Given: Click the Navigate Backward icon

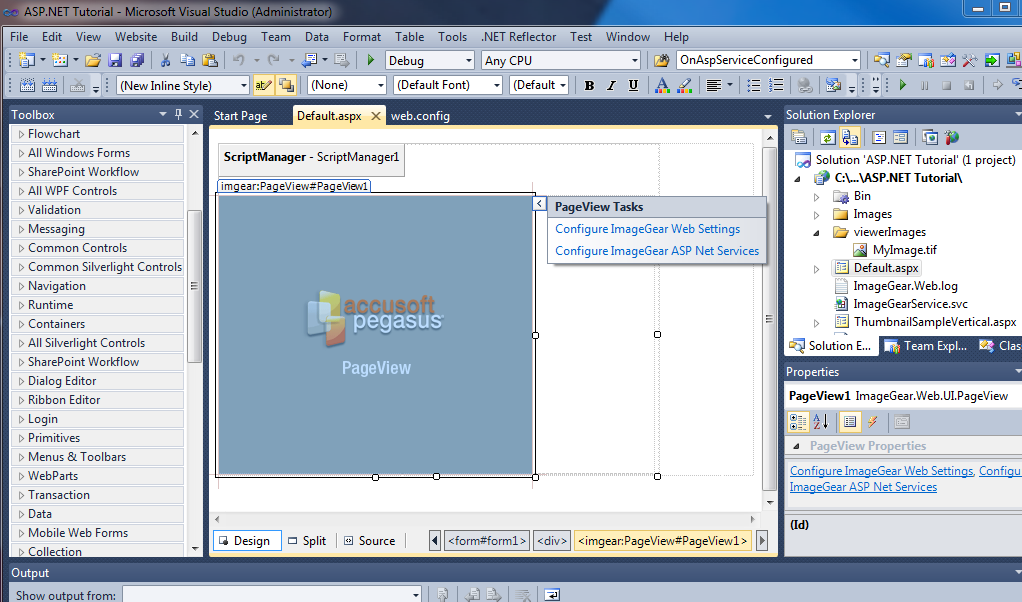Looking at the screenshot, I should [x=310, y=61].
